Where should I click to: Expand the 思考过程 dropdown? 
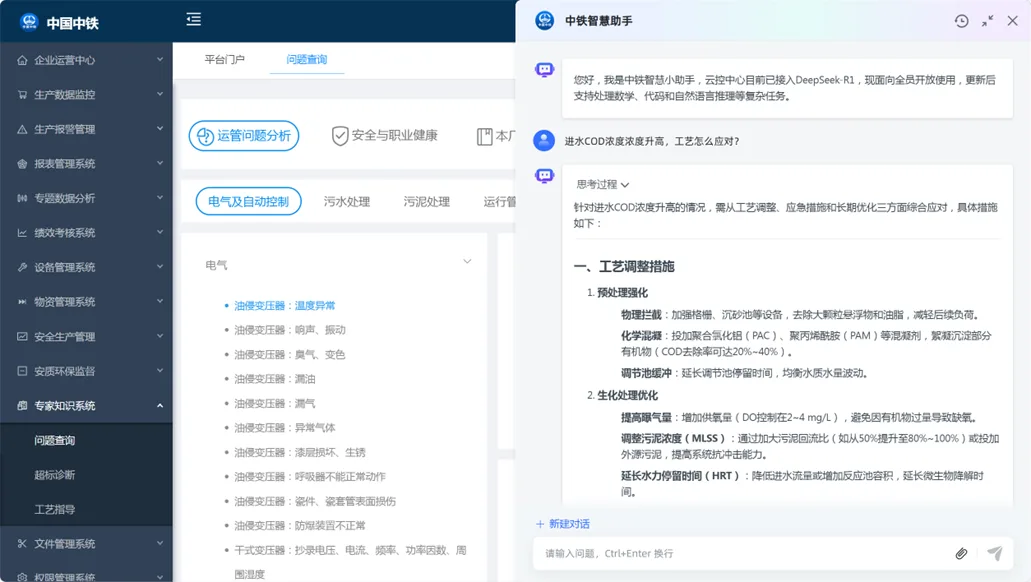tap(603, 185)
